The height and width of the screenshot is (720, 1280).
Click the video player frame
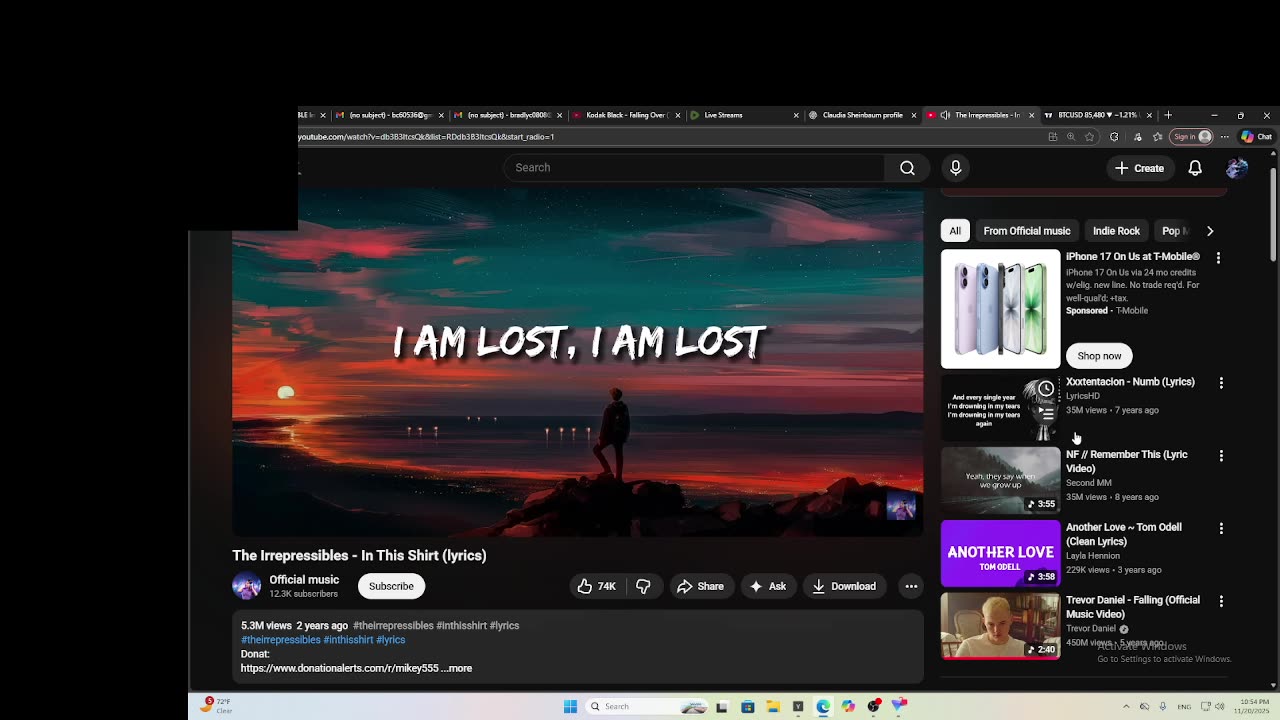[578, 363]
